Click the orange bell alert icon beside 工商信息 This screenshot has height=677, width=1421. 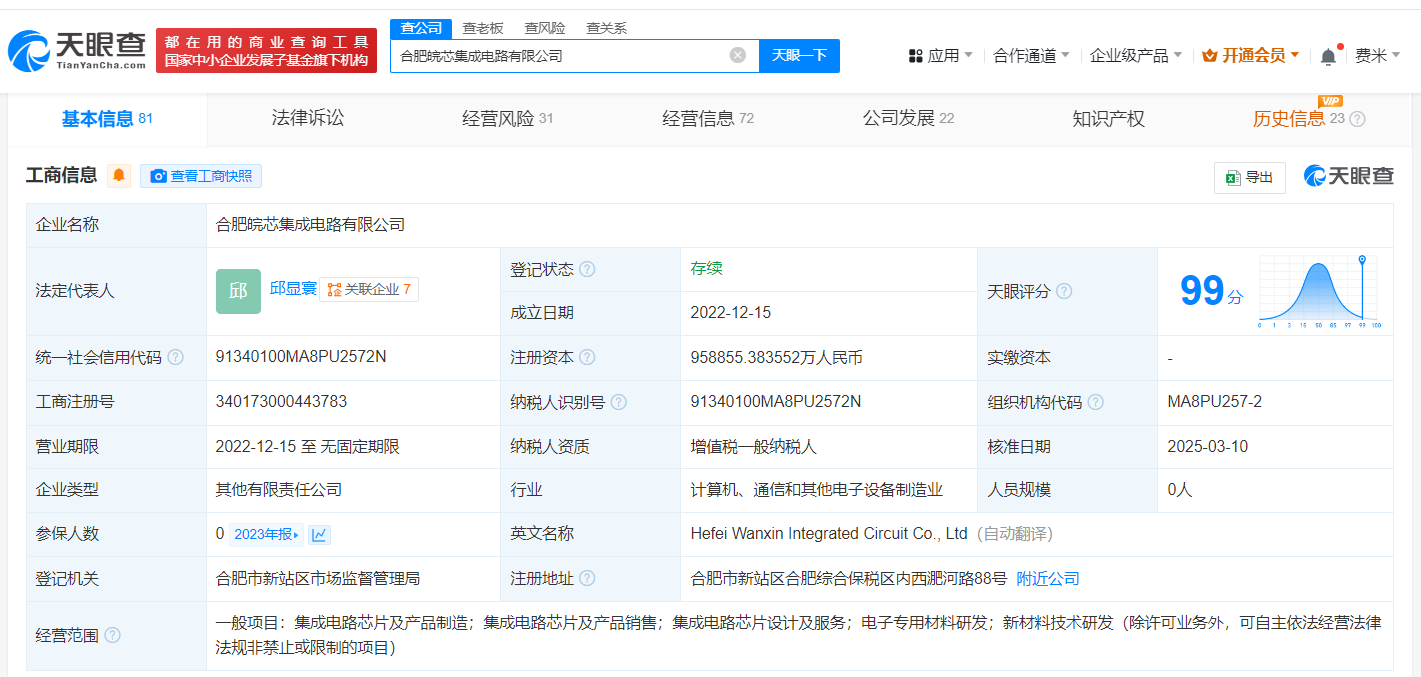[x=119, y=176]
